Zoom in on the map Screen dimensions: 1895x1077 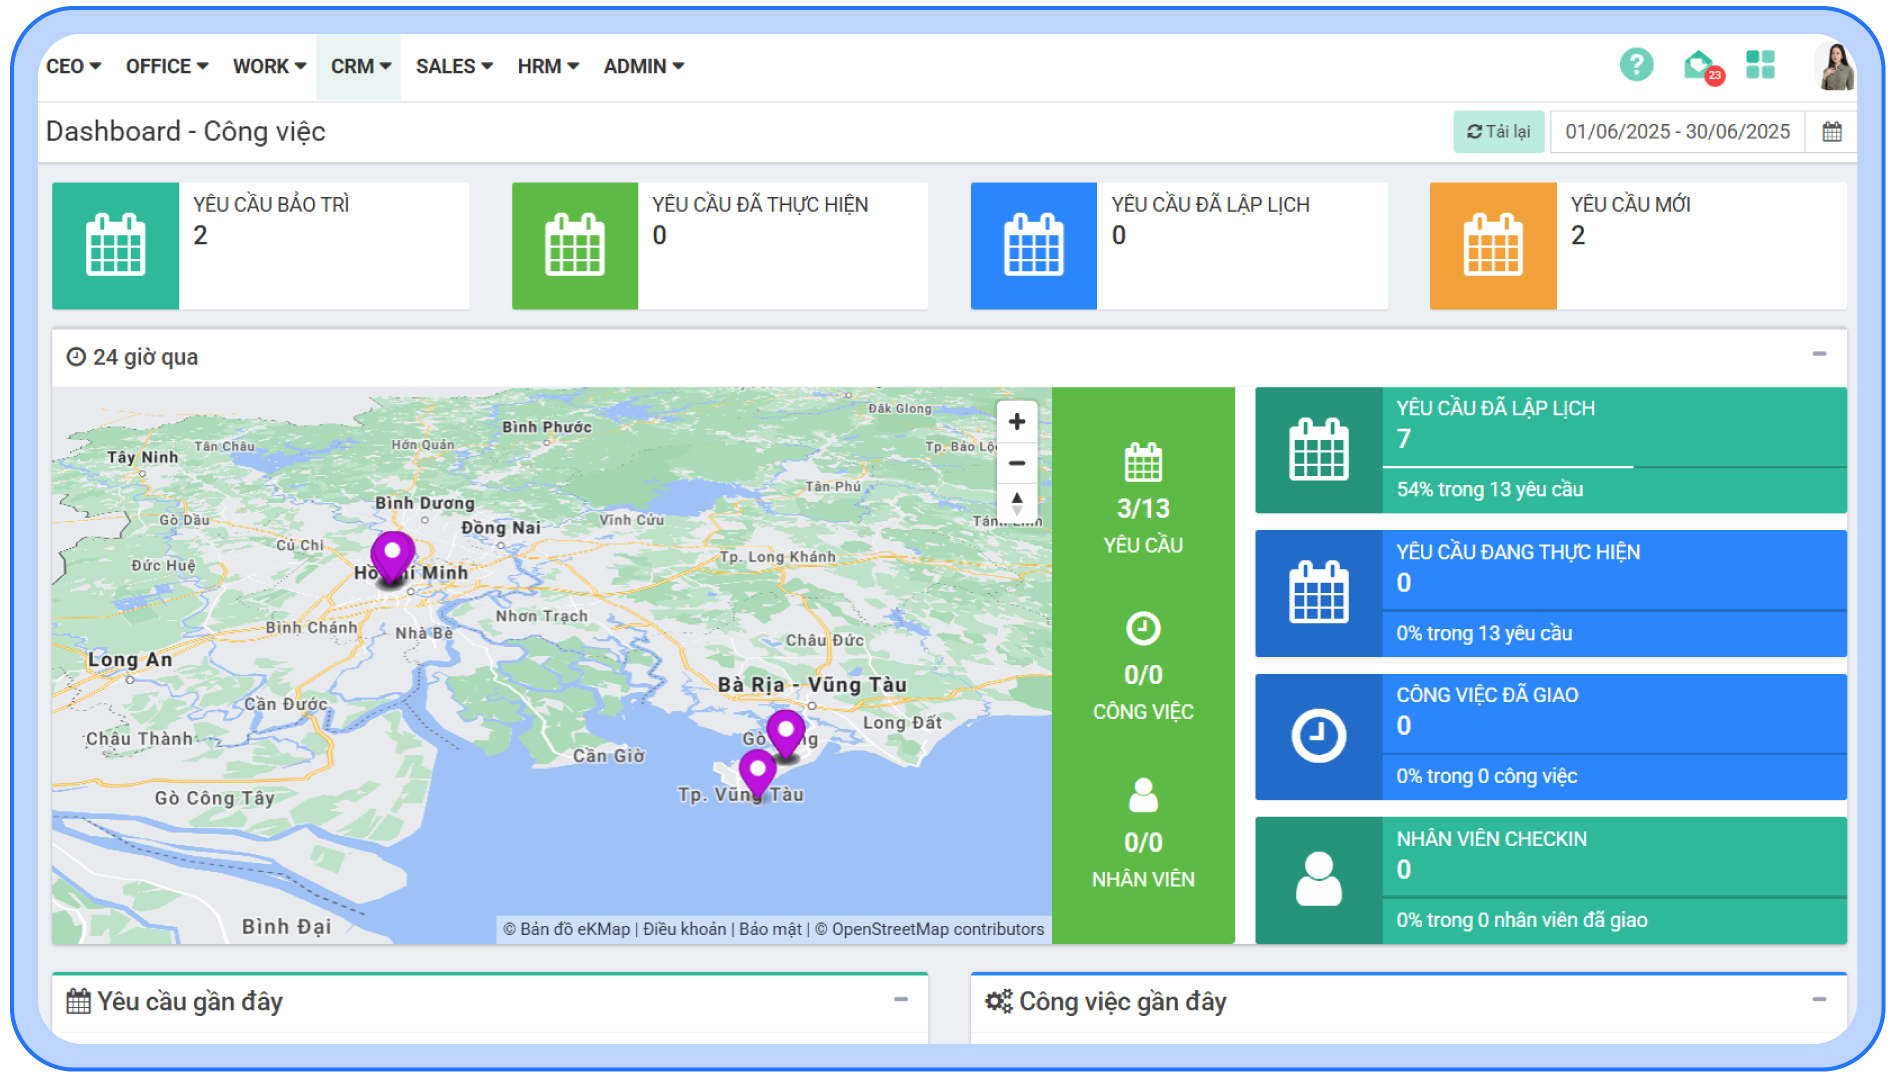pos(1017,422)
